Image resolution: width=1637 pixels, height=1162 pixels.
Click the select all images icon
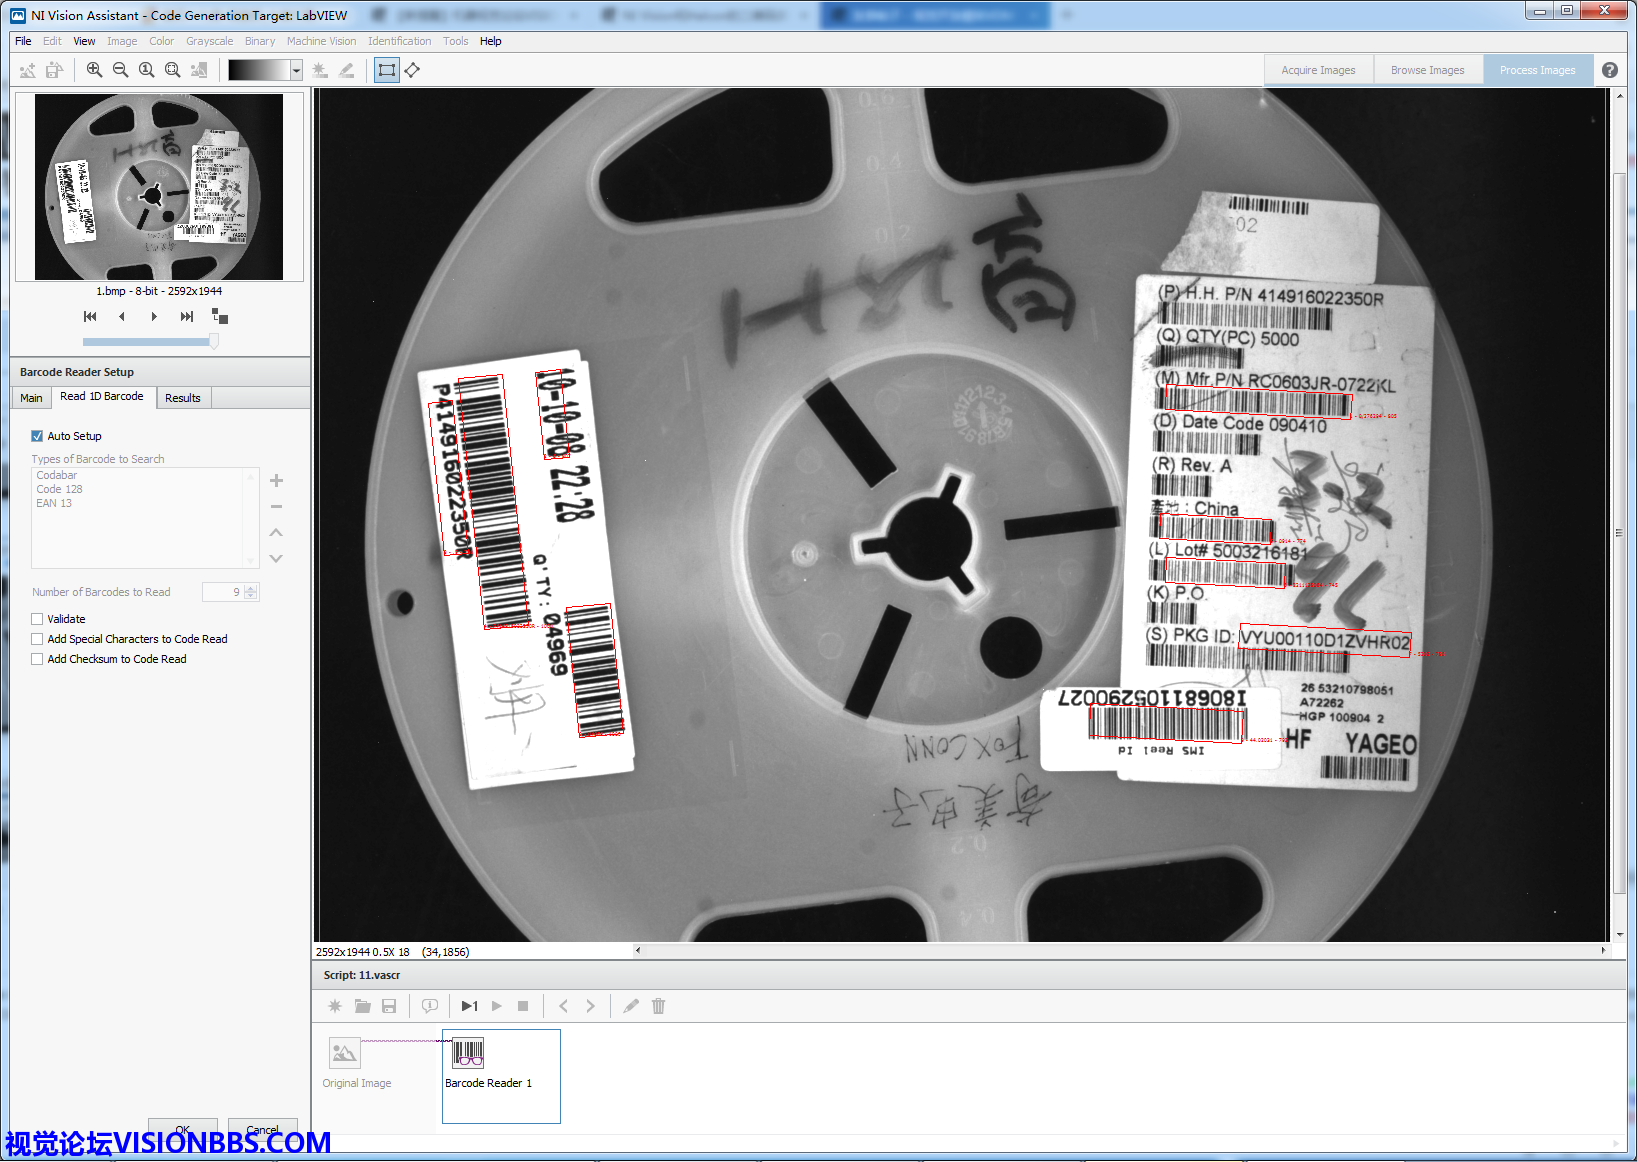(x=220, y=316)
